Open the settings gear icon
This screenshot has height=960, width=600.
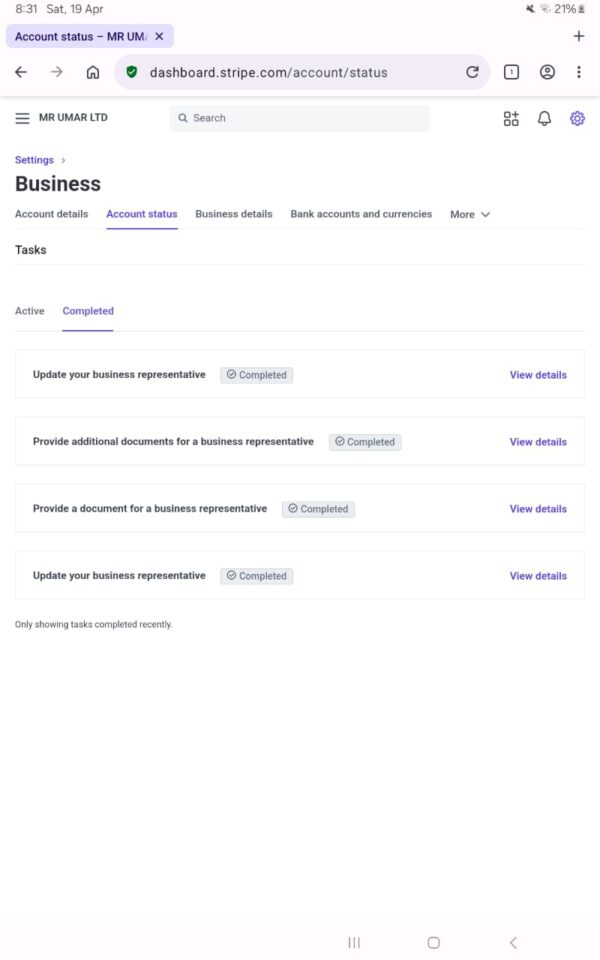click(x=577, y=118)
